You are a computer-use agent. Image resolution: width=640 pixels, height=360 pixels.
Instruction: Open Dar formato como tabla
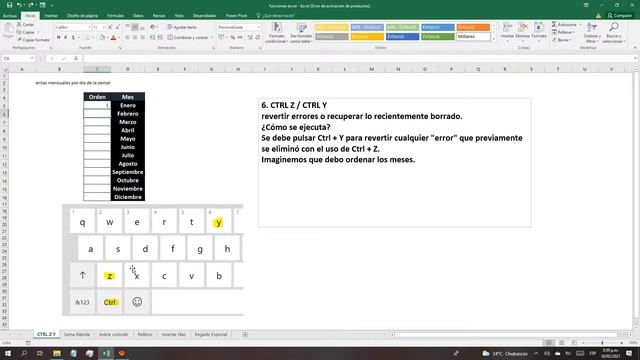[301, 33]
